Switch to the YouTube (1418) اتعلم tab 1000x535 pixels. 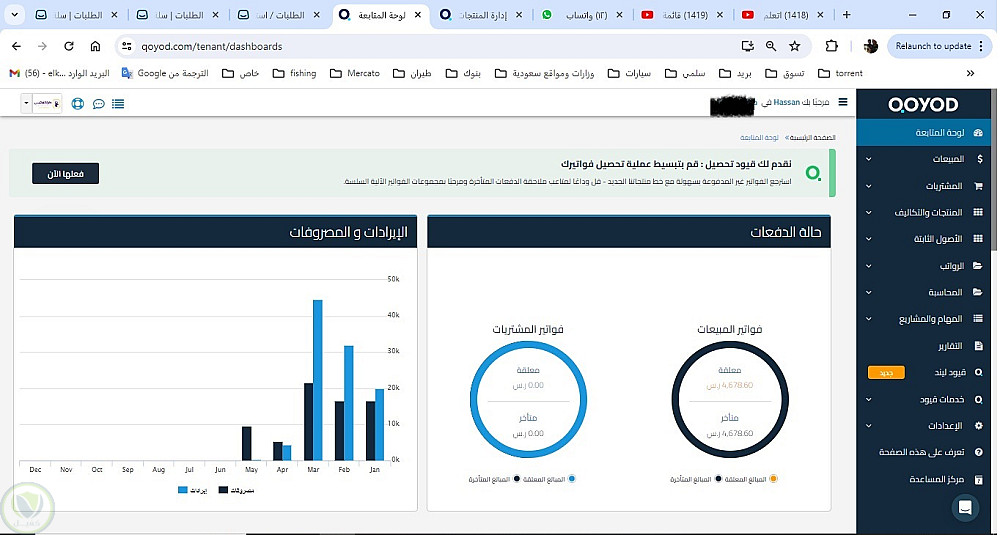(x=783, y=15)
